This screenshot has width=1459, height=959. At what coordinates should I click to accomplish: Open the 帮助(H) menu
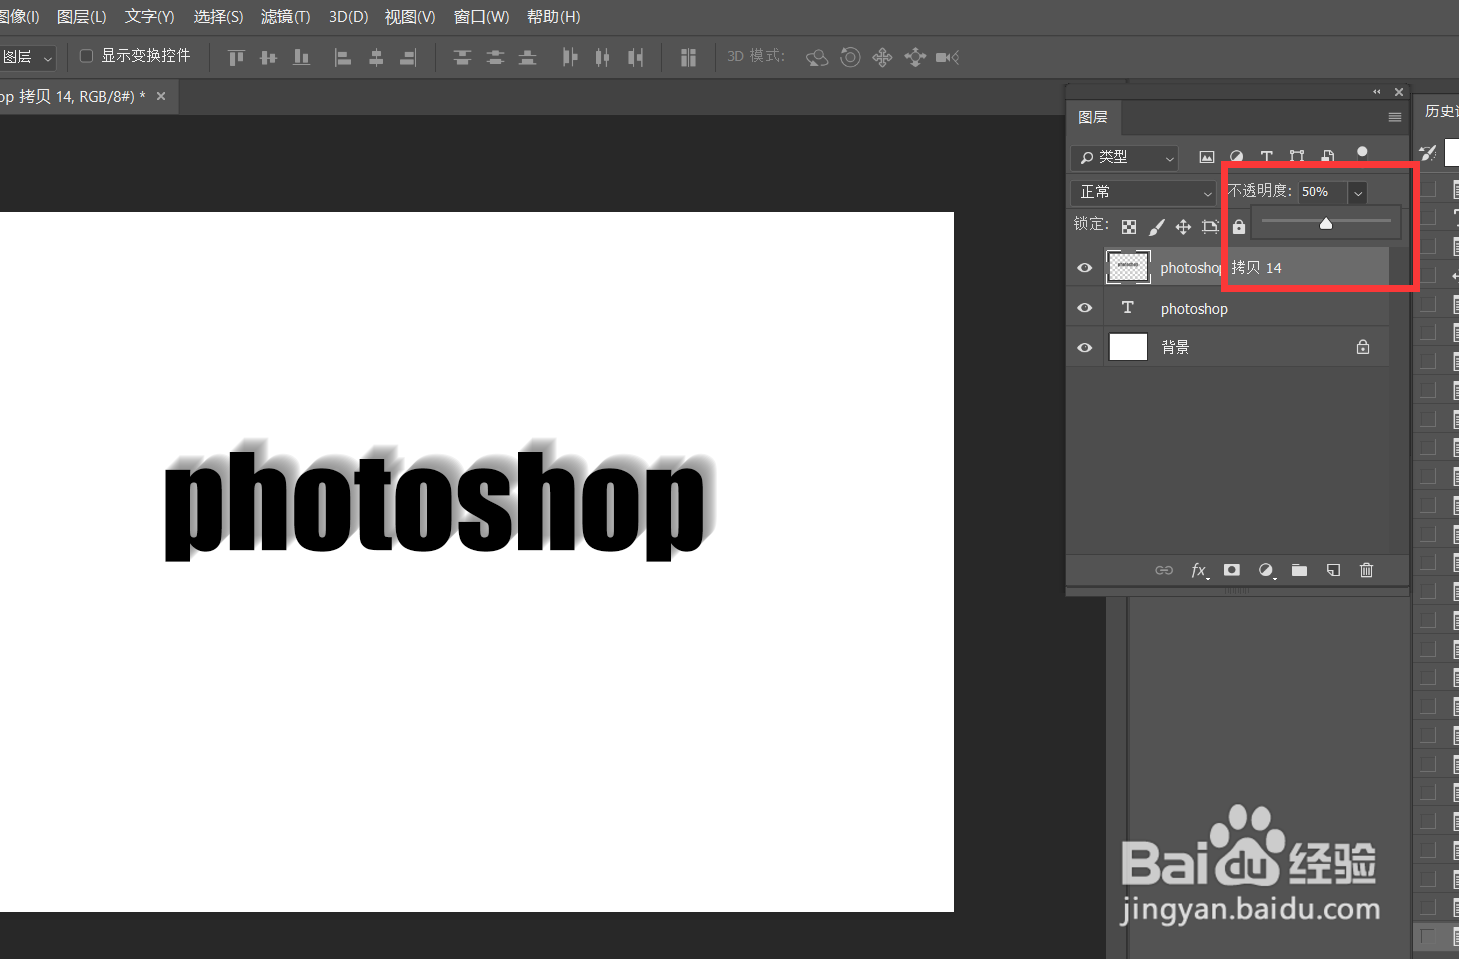[x=553, y=17]
